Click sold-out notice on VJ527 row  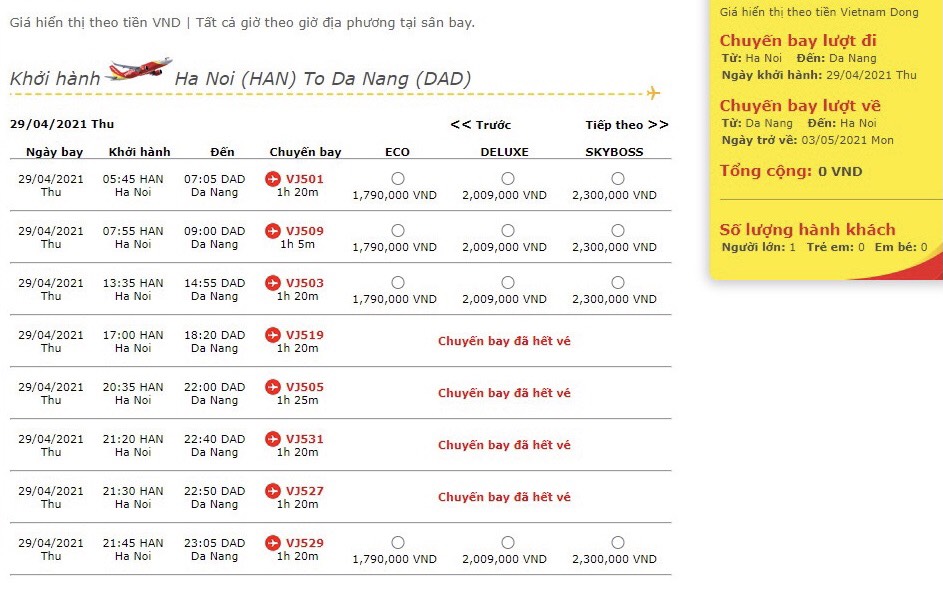pyautogui.click(x=504, y=497)
